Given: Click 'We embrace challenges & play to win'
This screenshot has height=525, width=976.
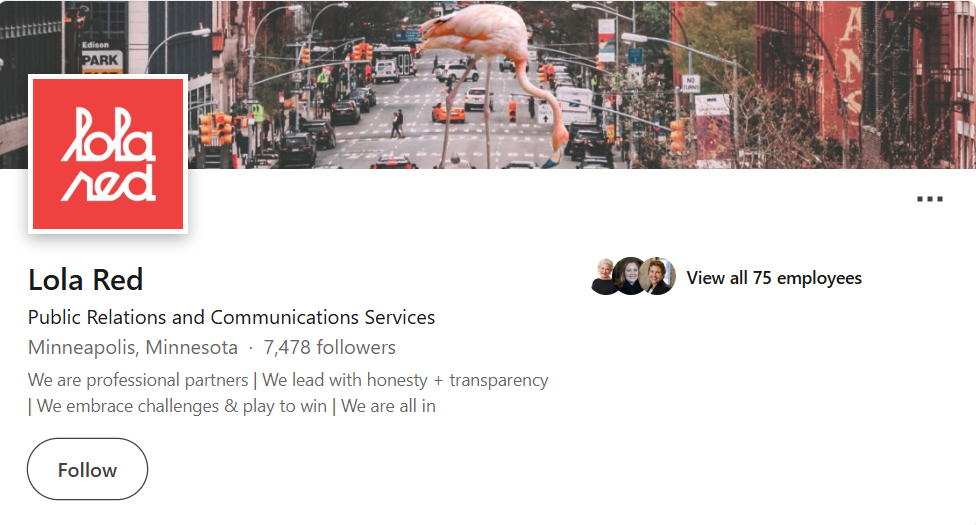Looking at the screenshot, I should pyautogui.click(x=182, y=406).
